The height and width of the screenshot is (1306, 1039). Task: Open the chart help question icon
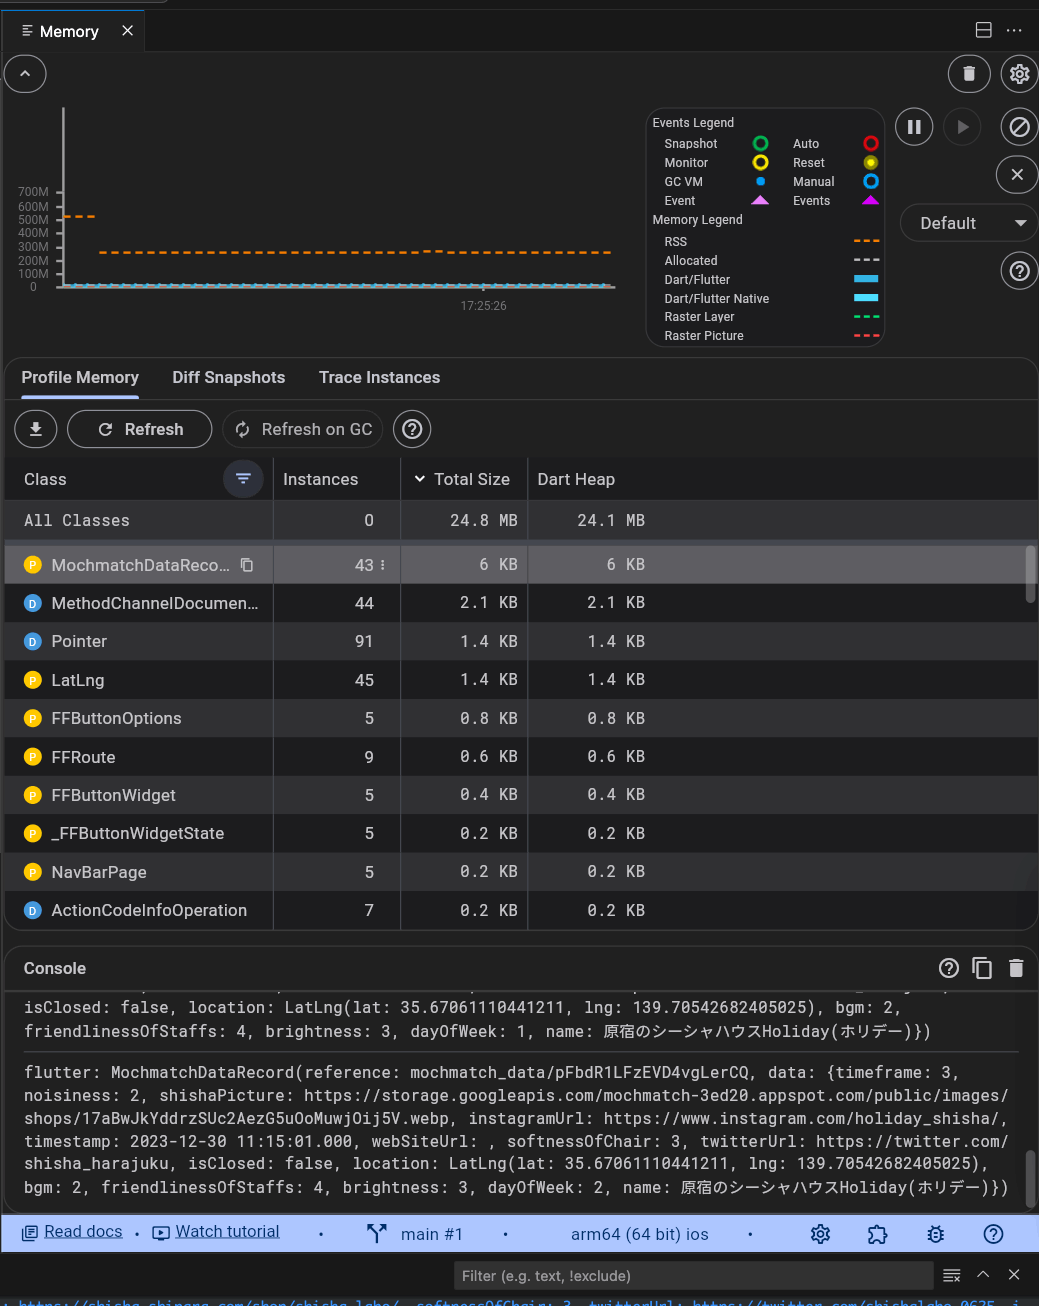1019,270
